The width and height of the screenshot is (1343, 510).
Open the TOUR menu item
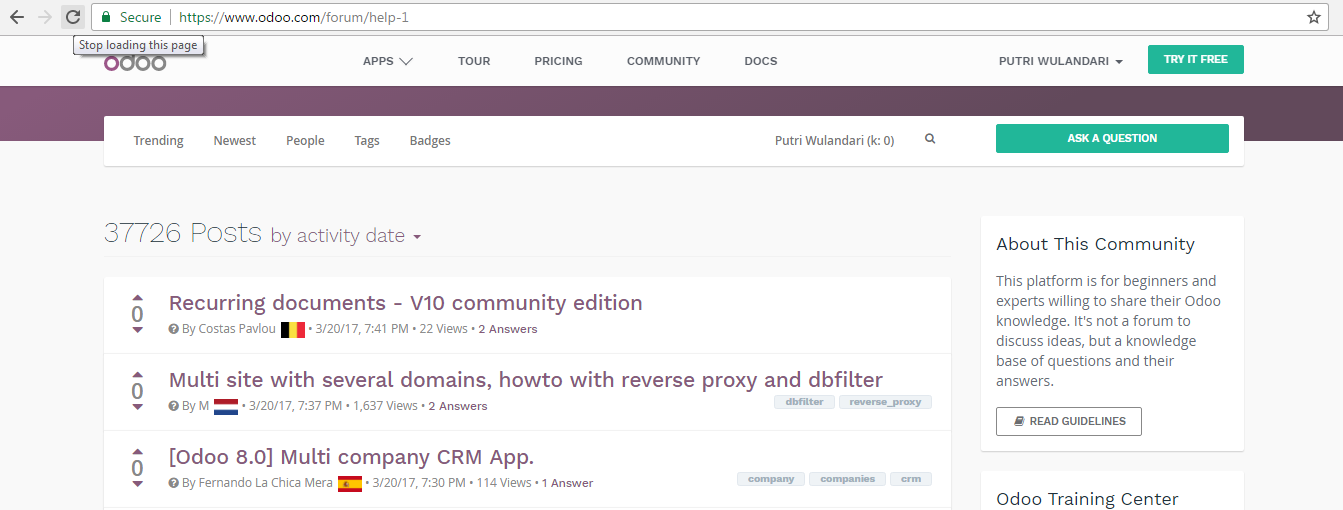[474, 61]
